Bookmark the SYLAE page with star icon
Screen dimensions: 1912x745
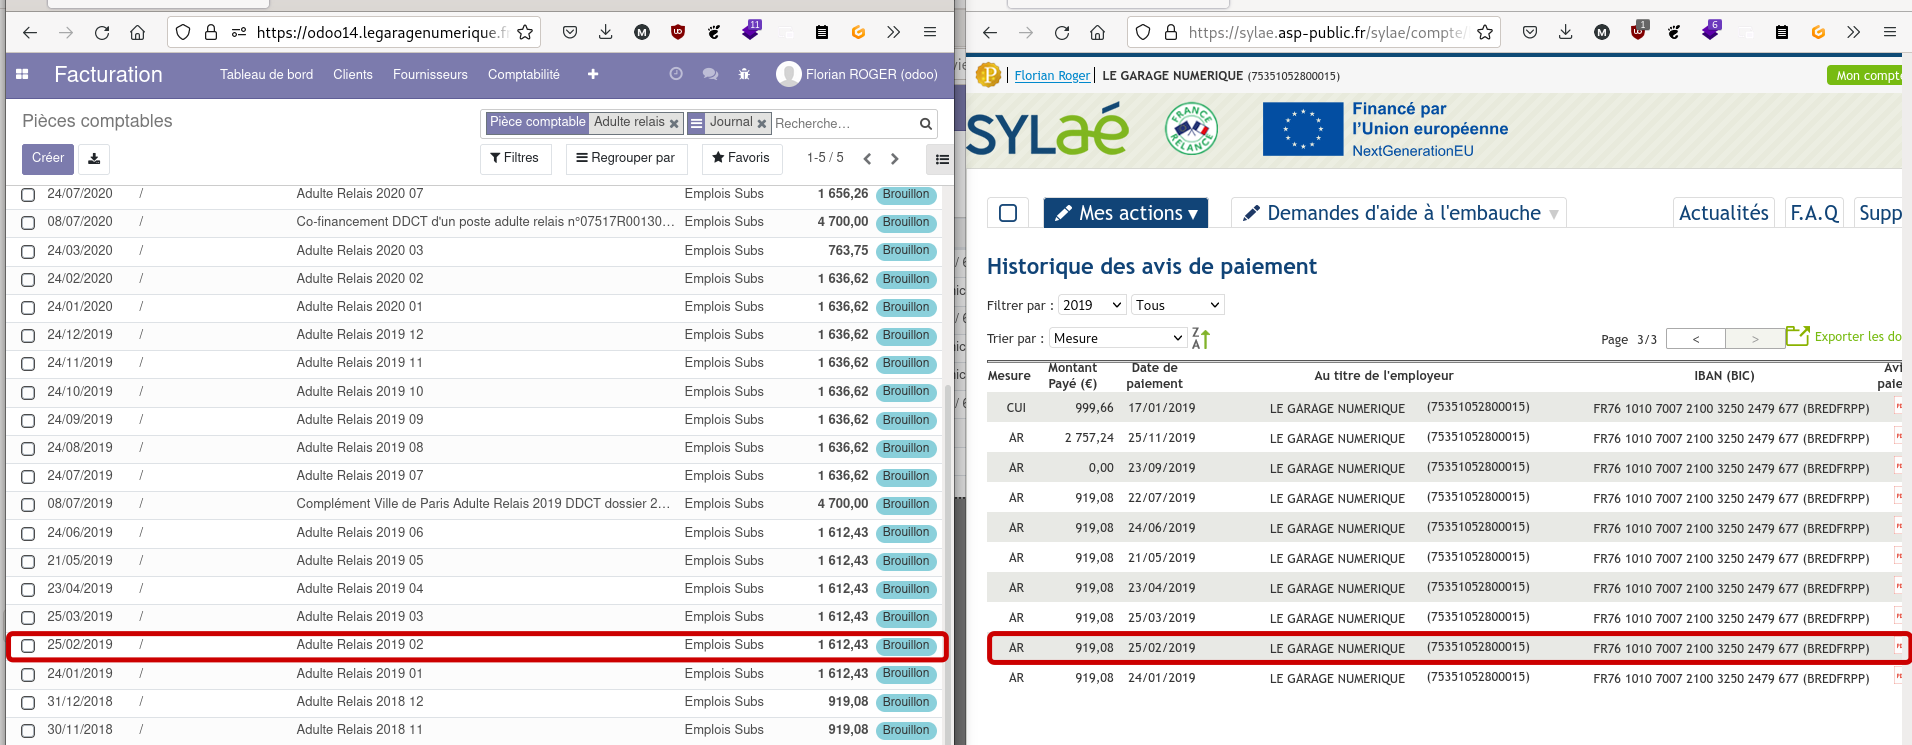click(x=1485, y=33)
